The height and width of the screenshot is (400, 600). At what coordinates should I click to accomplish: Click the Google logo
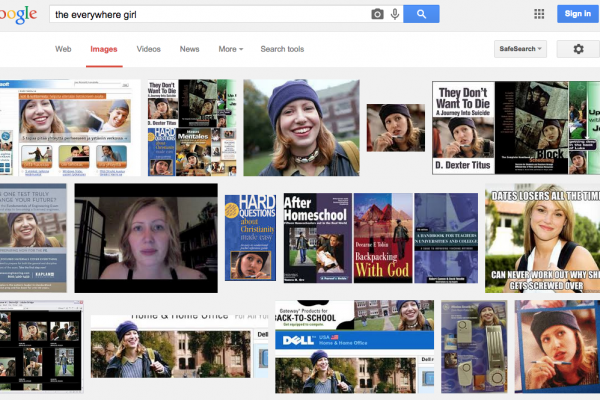point(18,15)
